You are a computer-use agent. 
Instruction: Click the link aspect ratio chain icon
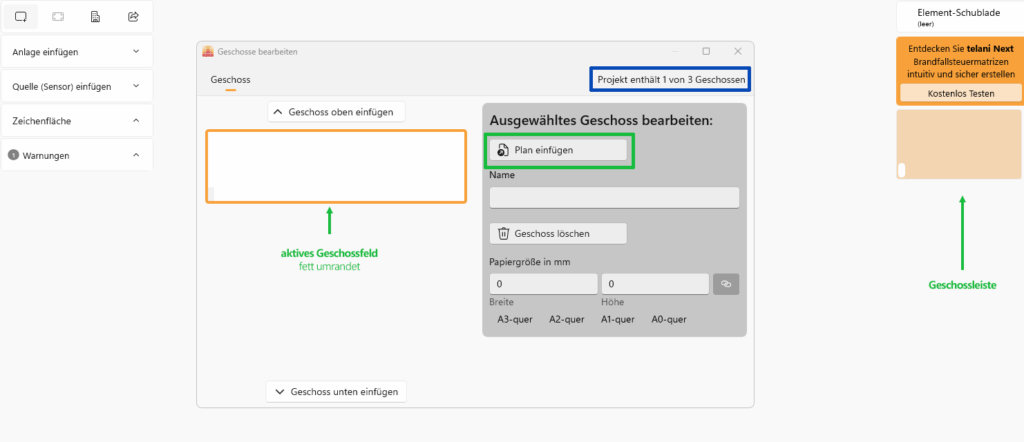[726, 284]
